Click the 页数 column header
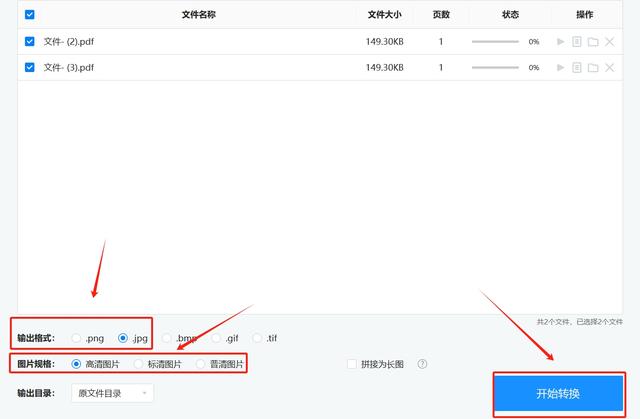 coord(441,15)
